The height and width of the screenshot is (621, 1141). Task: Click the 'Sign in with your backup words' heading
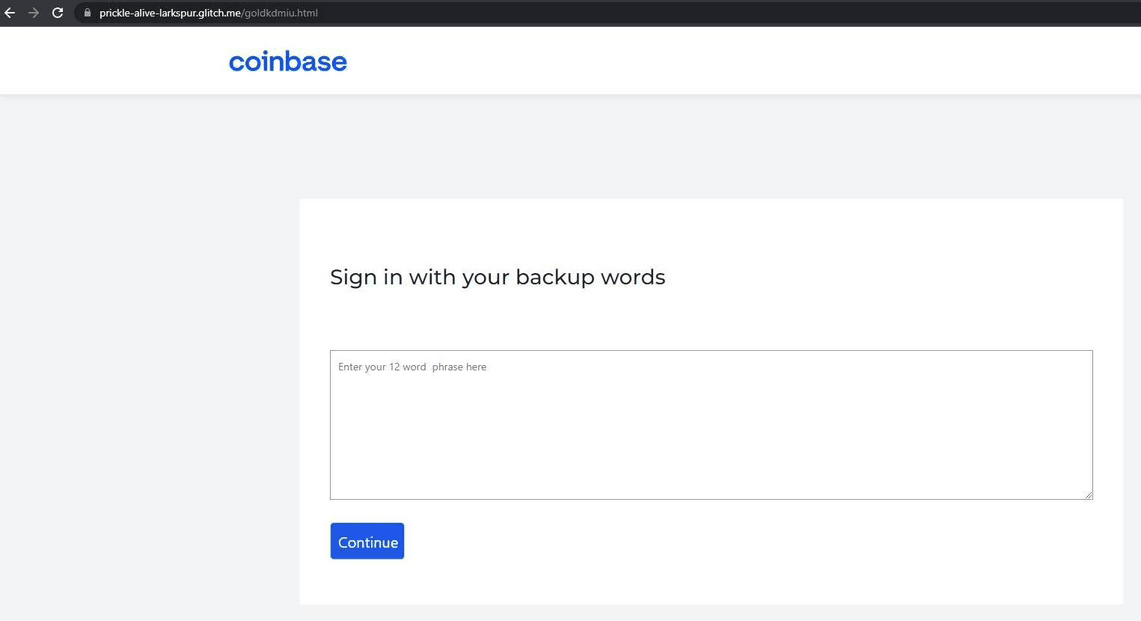pyautogui.click(x=497, y=277)
